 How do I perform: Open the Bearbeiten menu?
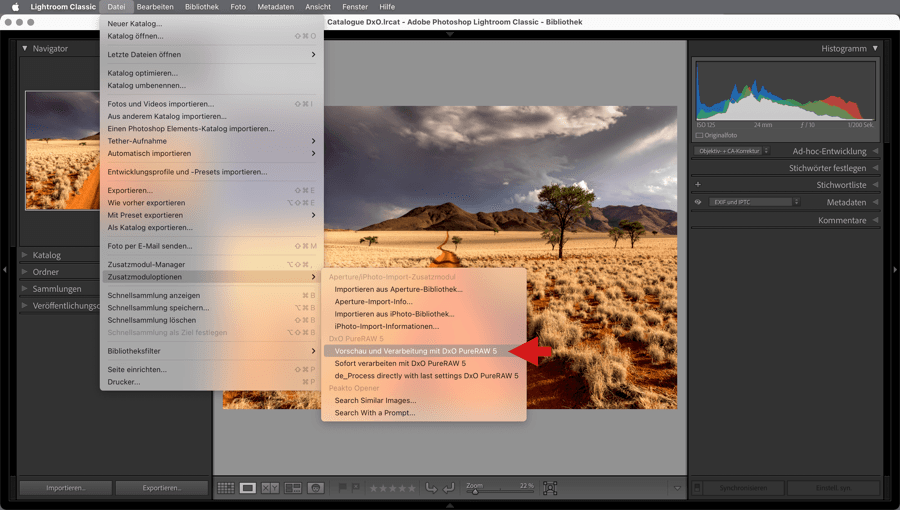(x=155, y=7)
